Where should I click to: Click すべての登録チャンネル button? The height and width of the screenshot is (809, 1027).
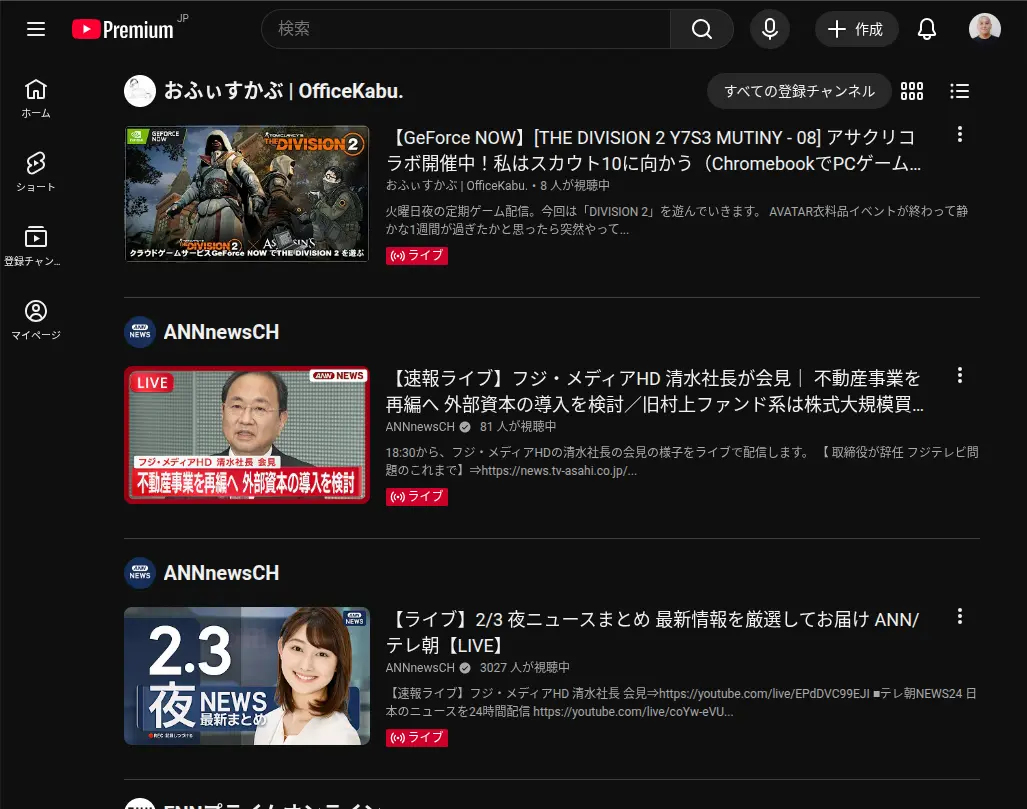[798, 91]
